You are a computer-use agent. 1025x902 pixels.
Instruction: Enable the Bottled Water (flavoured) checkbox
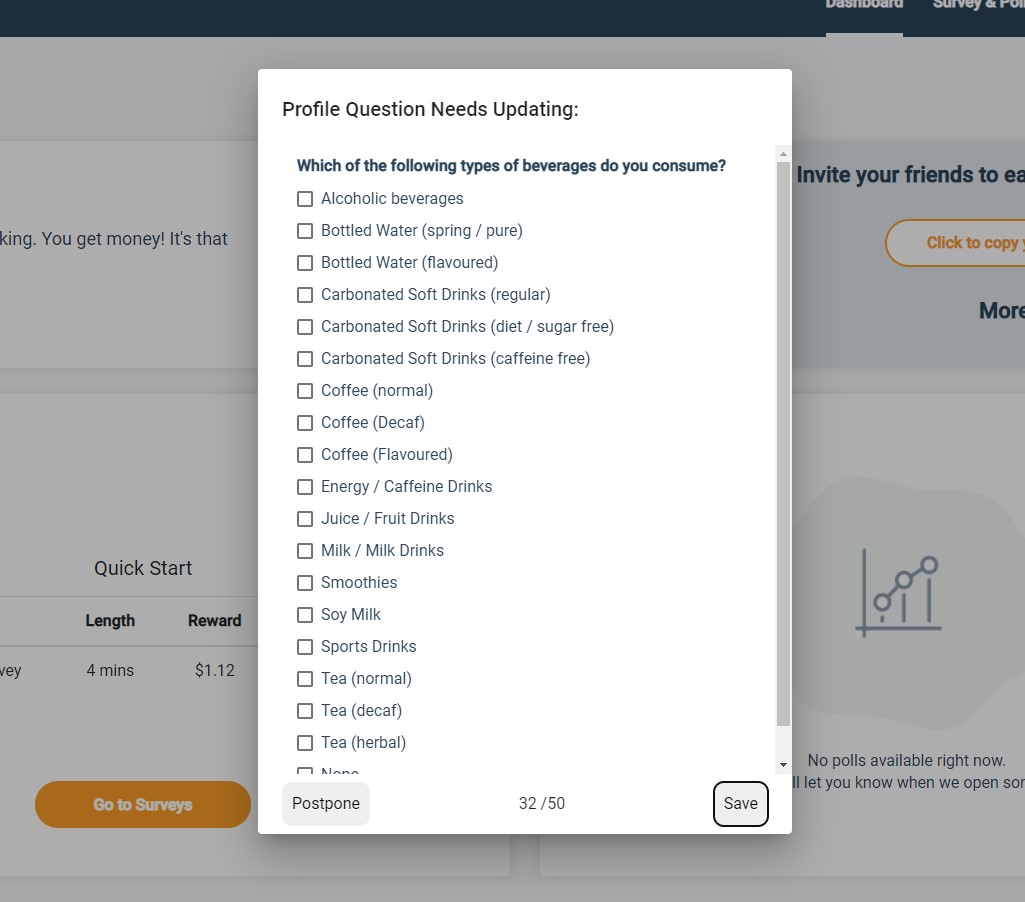click(x=305, y=263)
